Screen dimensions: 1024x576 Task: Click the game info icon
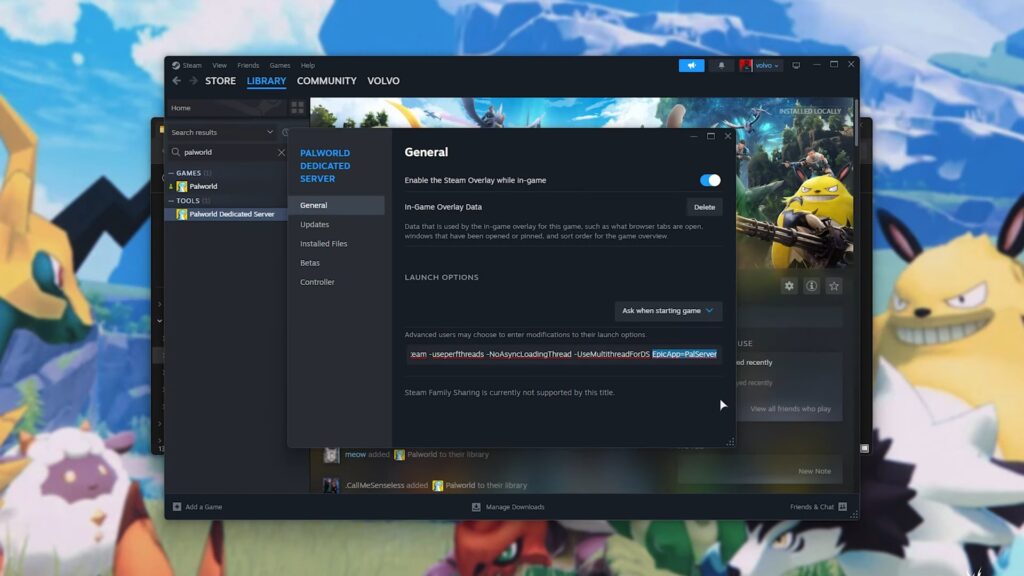(811, 286)
